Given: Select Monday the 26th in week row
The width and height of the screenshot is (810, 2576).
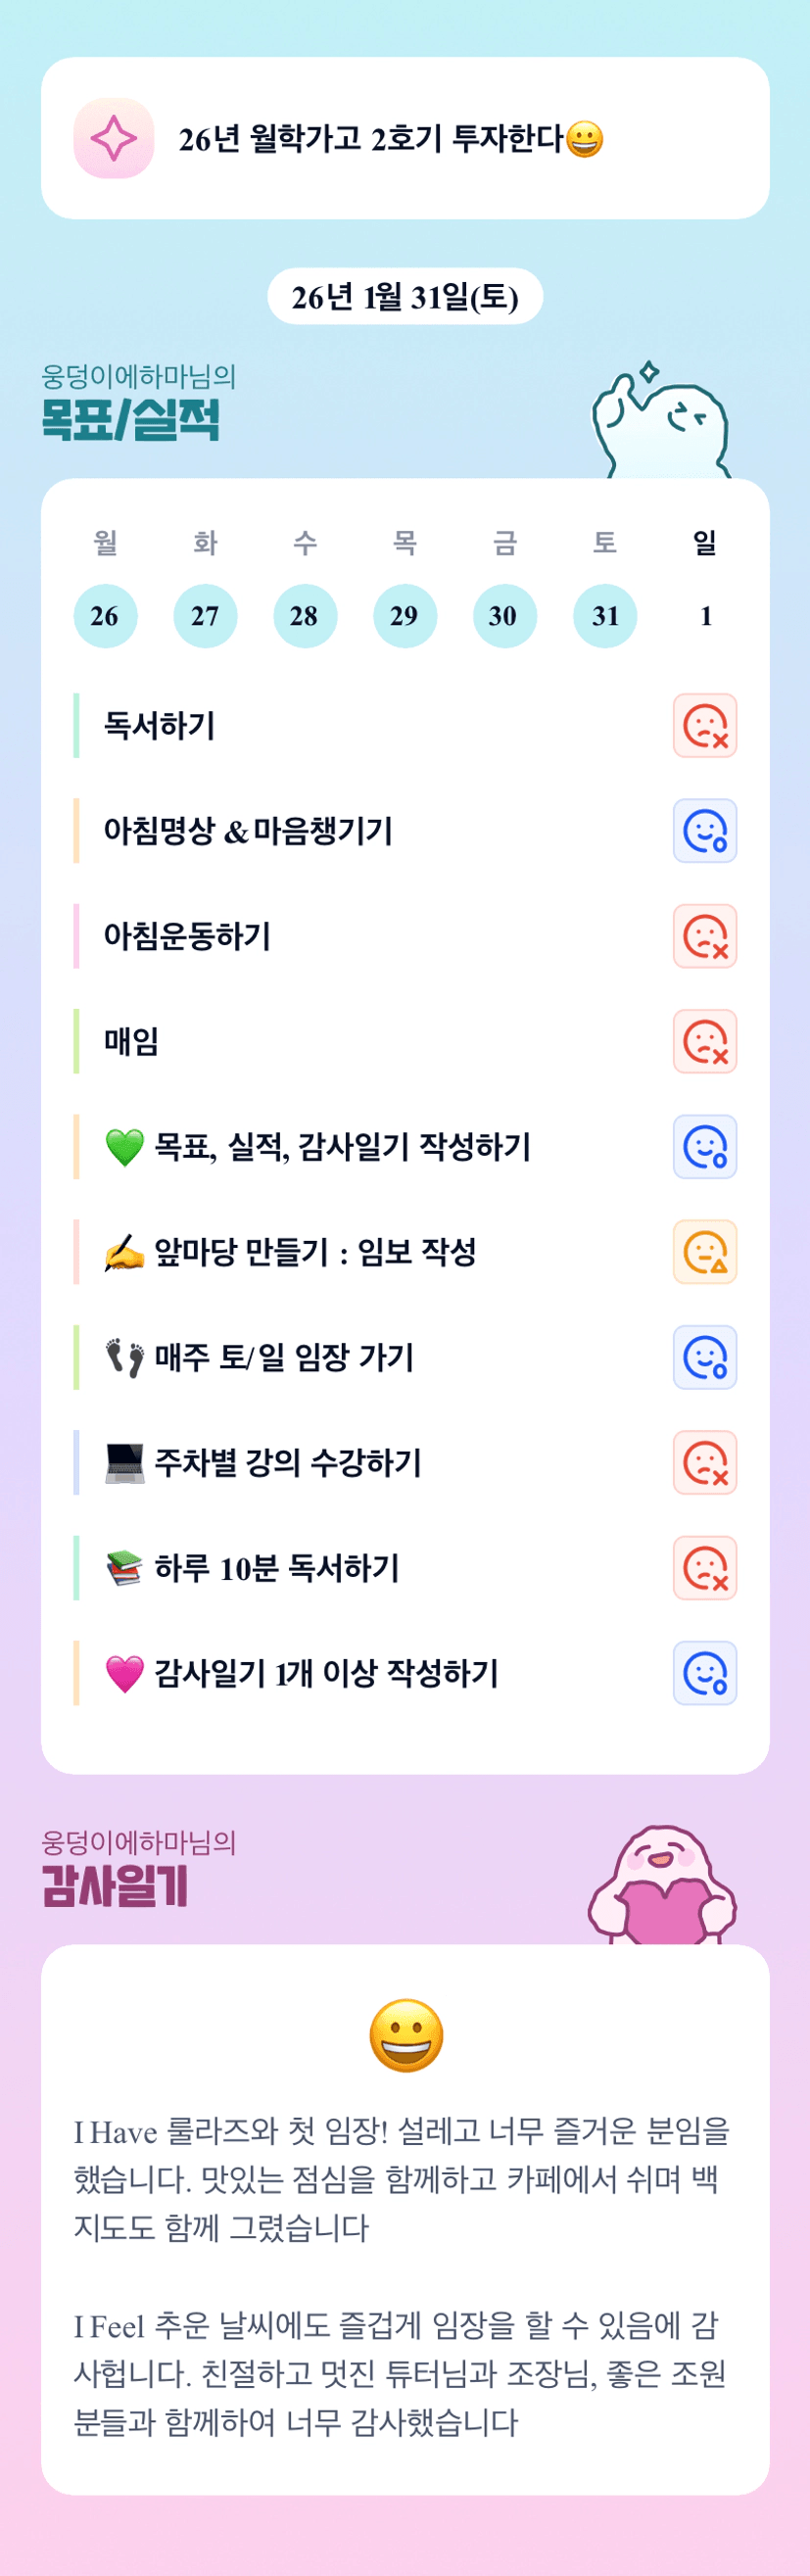Looking at the screenshot, I should [x=105, y=616].
